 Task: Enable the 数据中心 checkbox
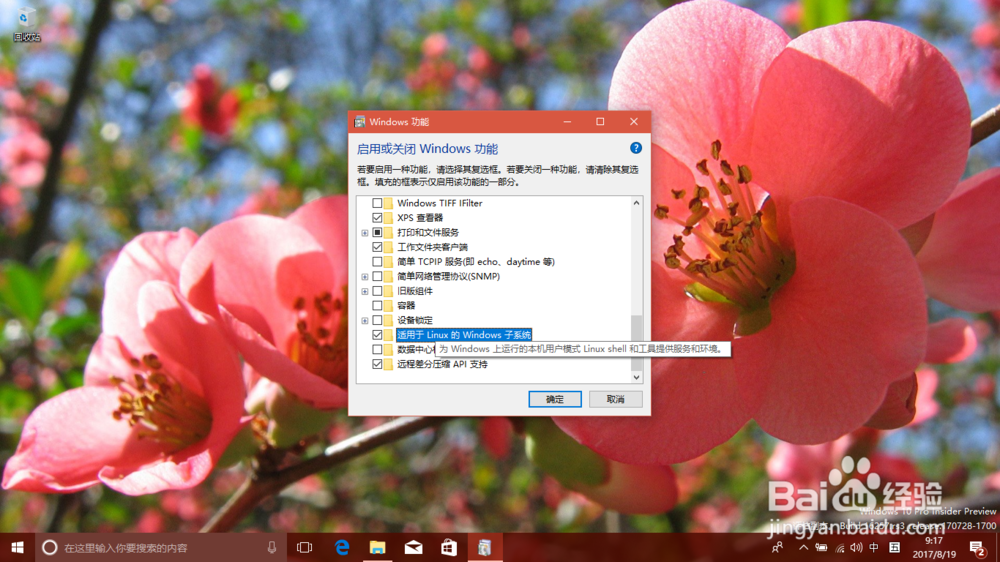coord(377,350)
